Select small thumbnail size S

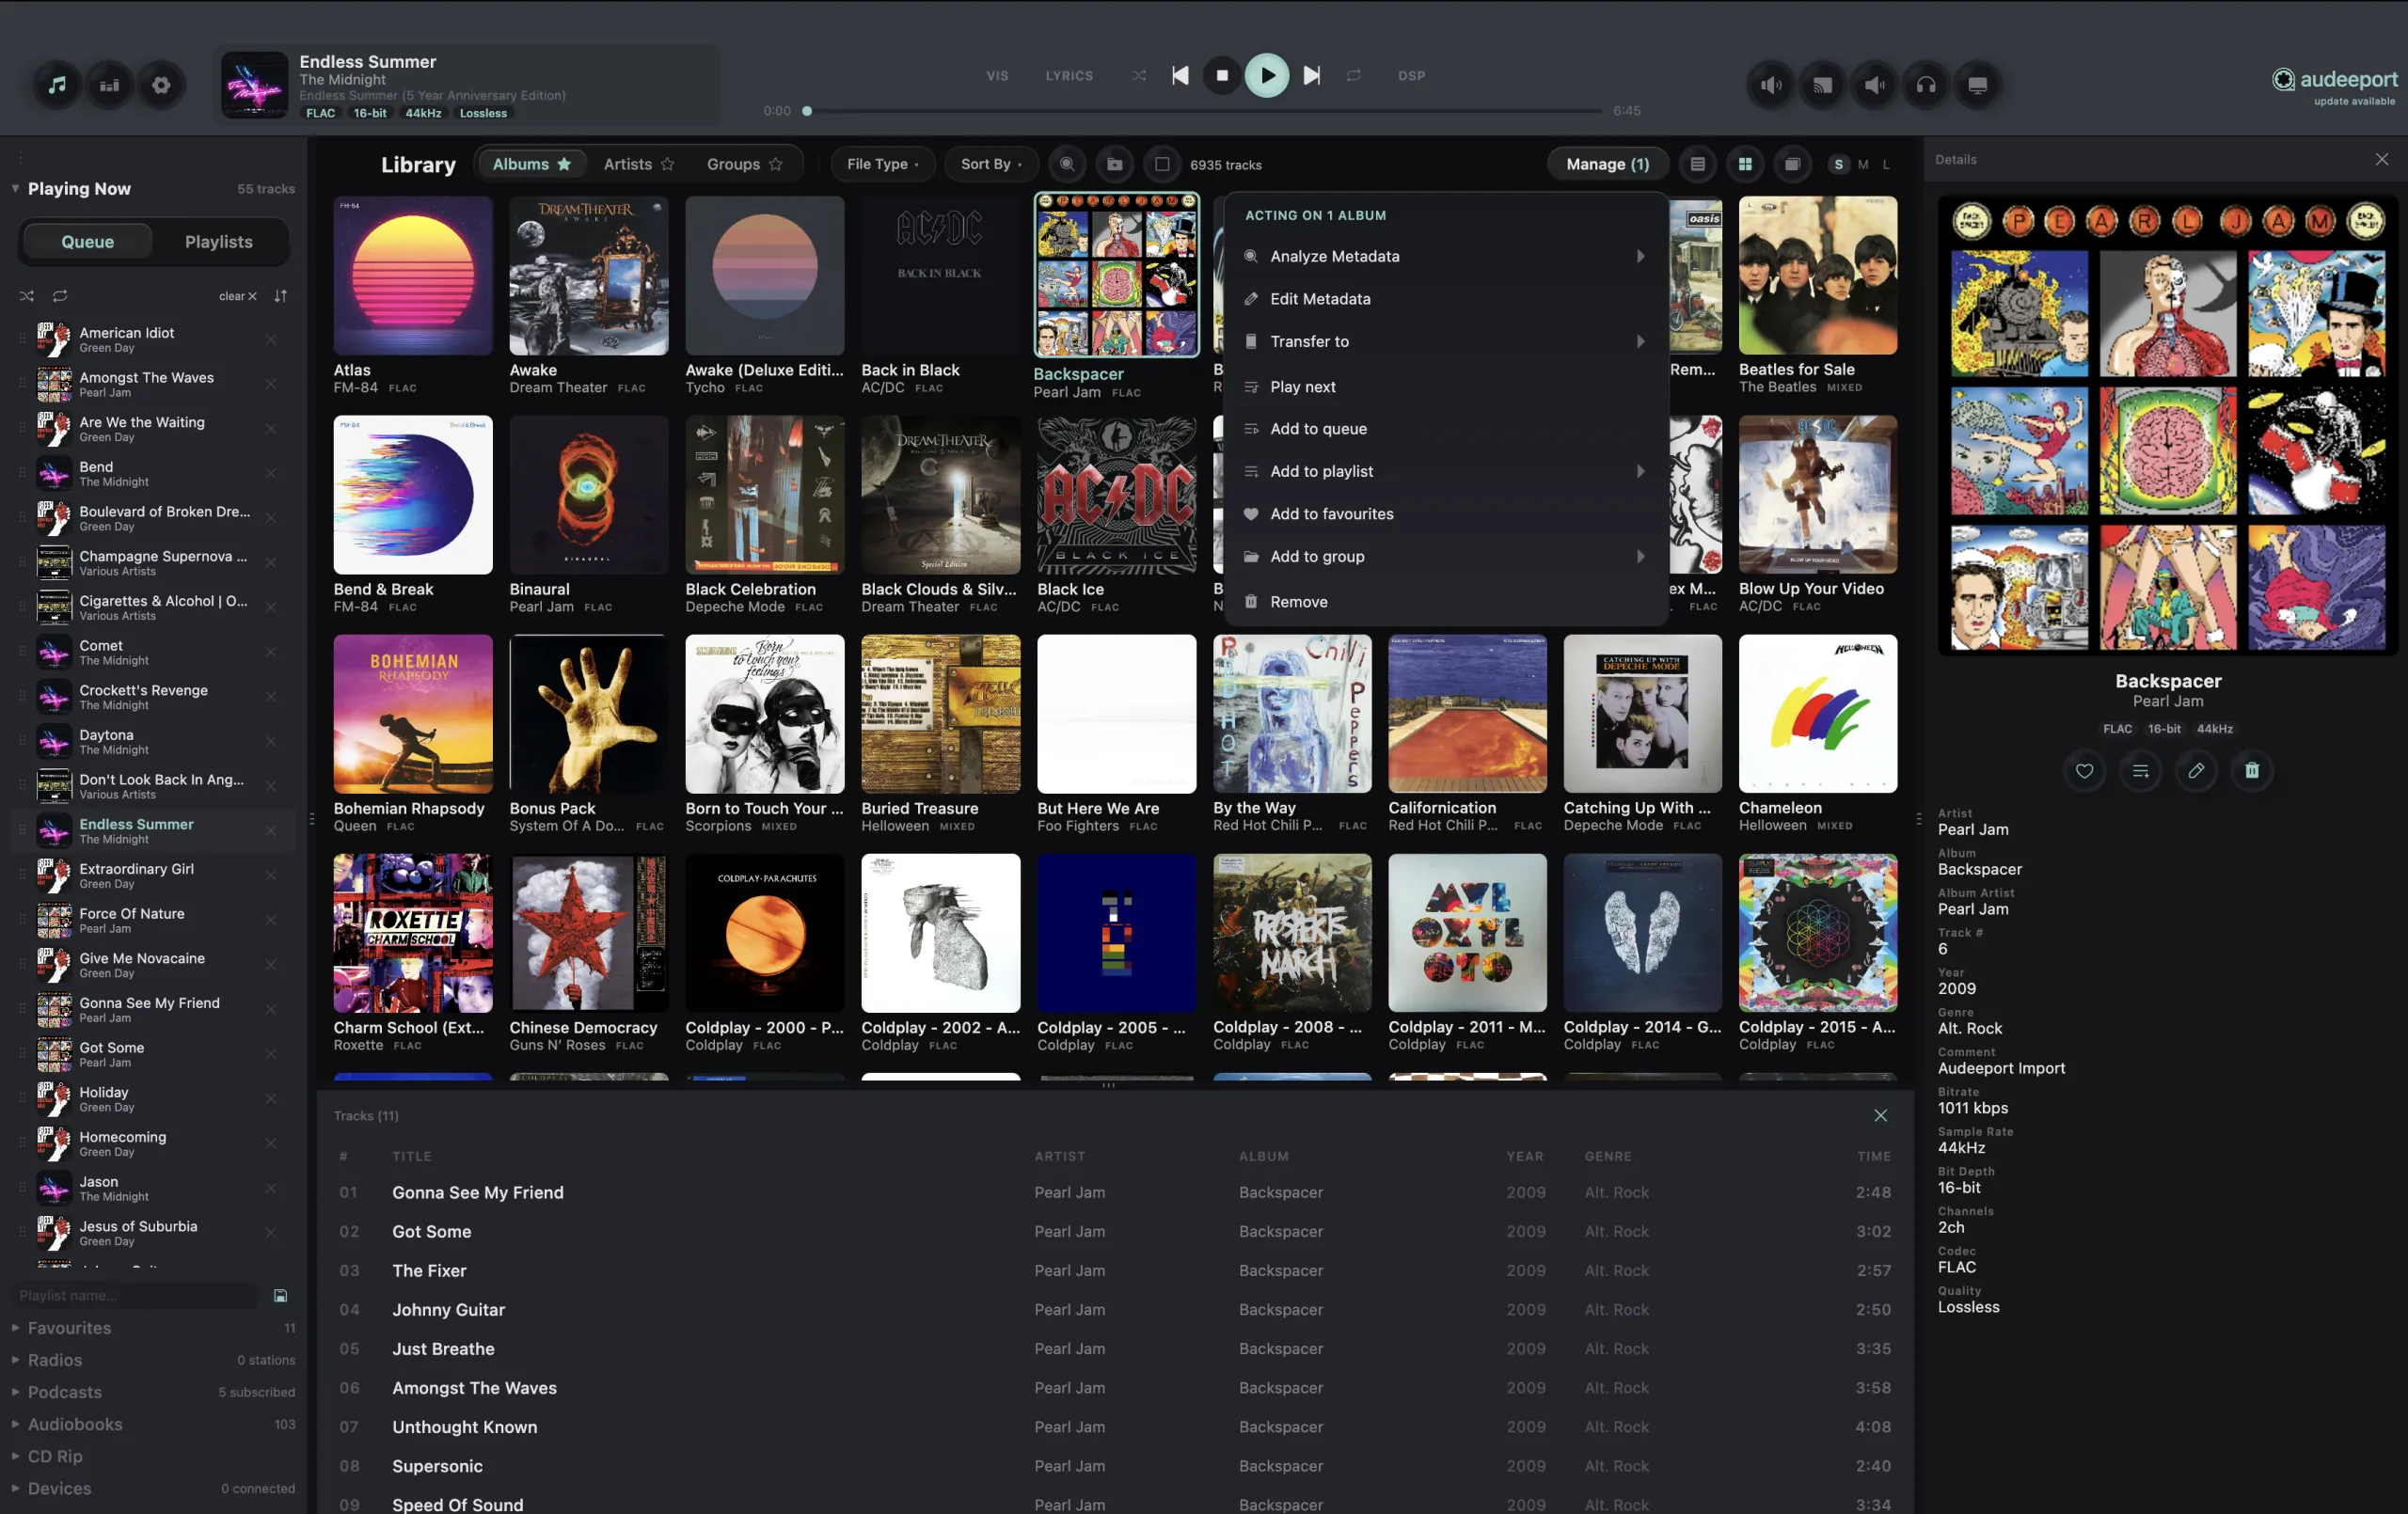pos(1838,164)
